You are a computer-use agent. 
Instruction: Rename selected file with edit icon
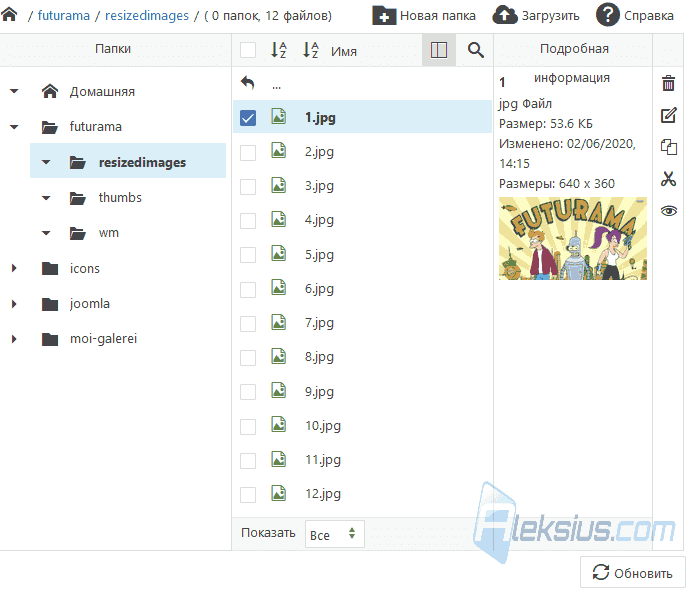click(x=669, y=115)
